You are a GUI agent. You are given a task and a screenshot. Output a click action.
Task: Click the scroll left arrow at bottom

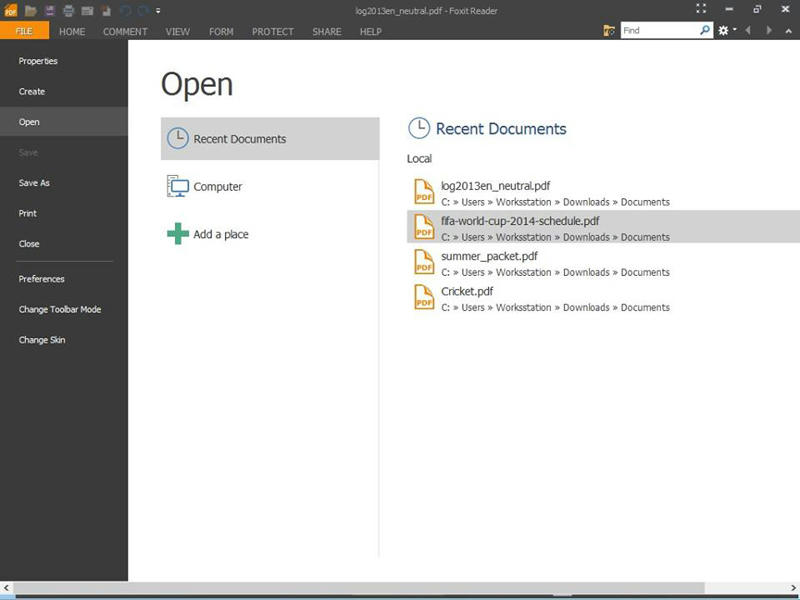tap(6, 587)
